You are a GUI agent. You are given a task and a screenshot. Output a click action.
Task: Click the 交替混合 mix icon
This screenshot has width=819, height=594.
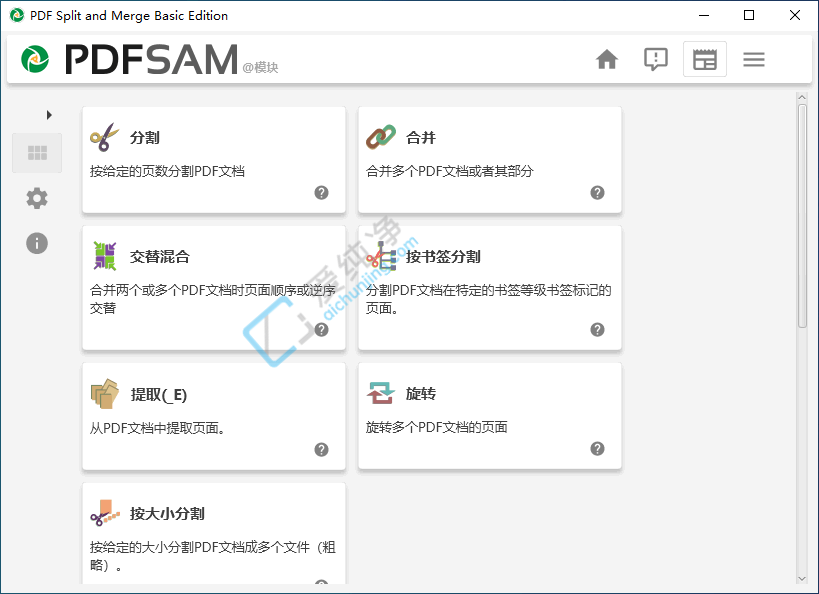[x=104, y=256]
